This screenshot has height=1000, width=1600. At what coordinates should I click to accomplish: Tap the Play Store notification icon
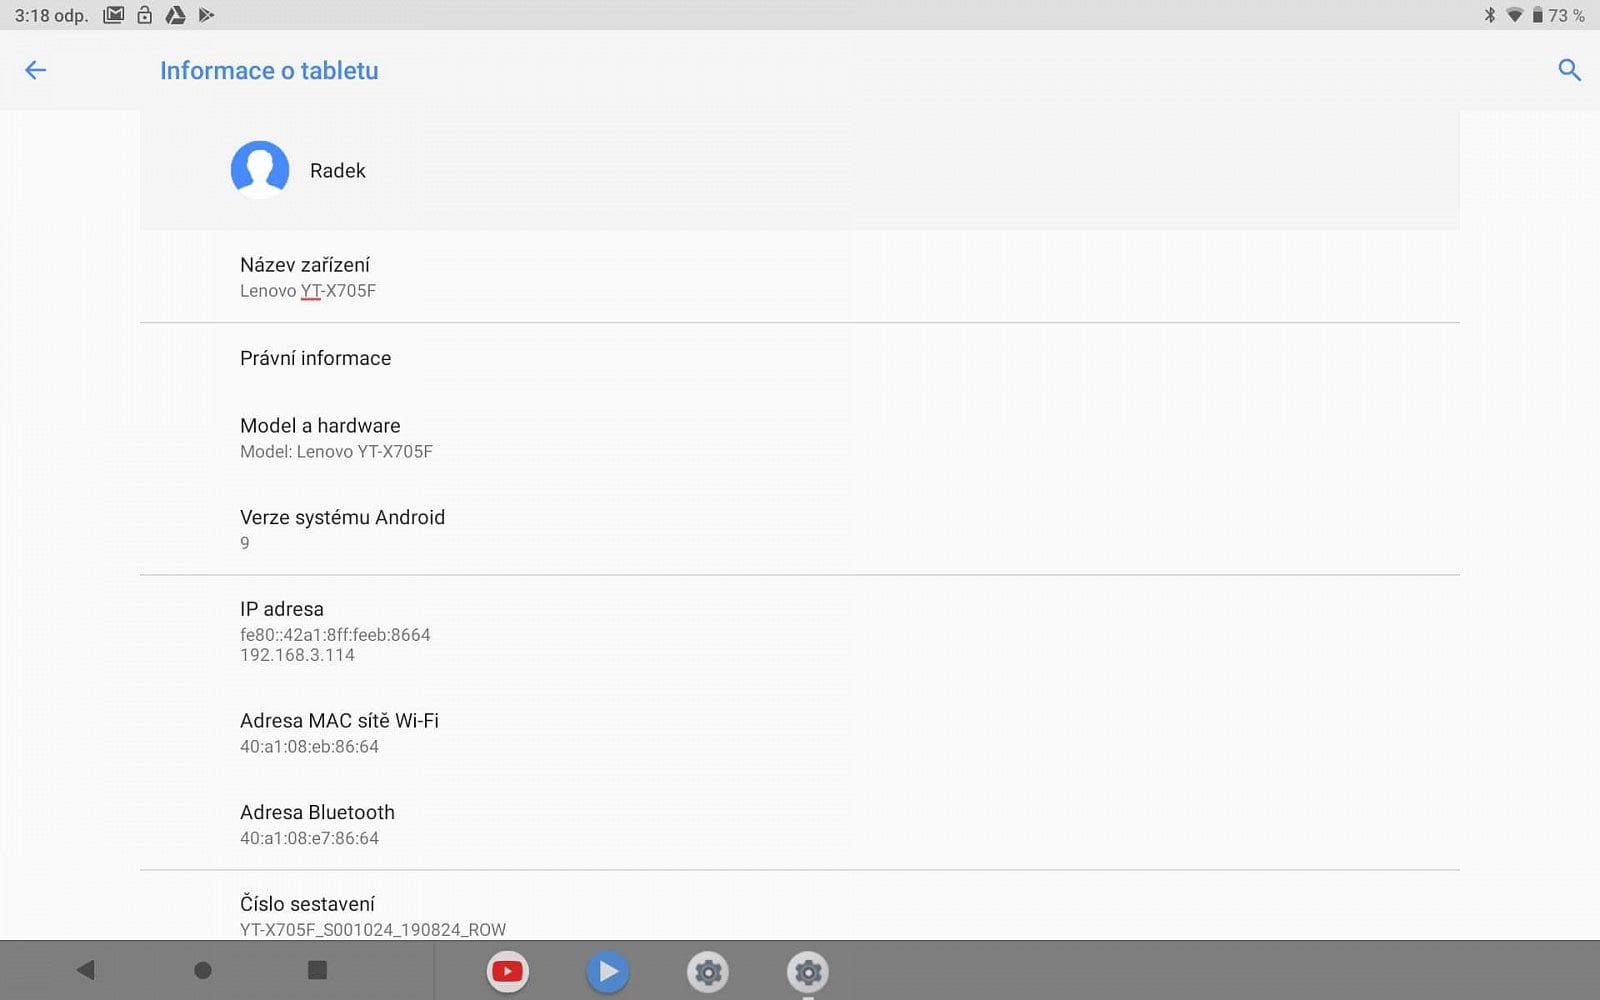coord(206,15)
